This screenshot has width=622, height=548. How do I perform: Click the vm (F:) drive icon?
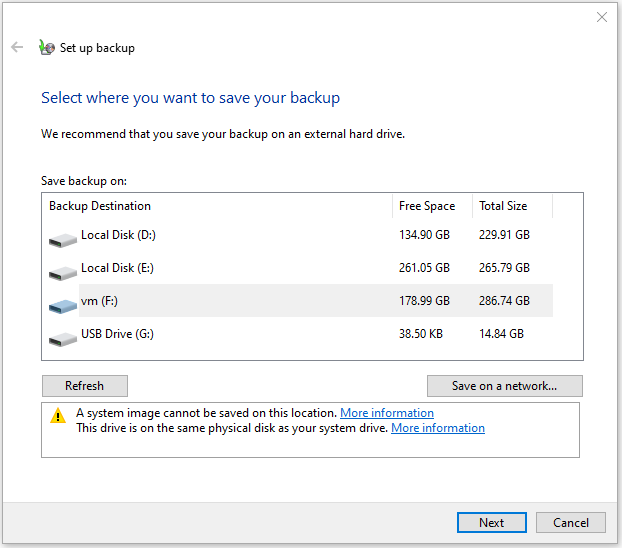[62, 304]
